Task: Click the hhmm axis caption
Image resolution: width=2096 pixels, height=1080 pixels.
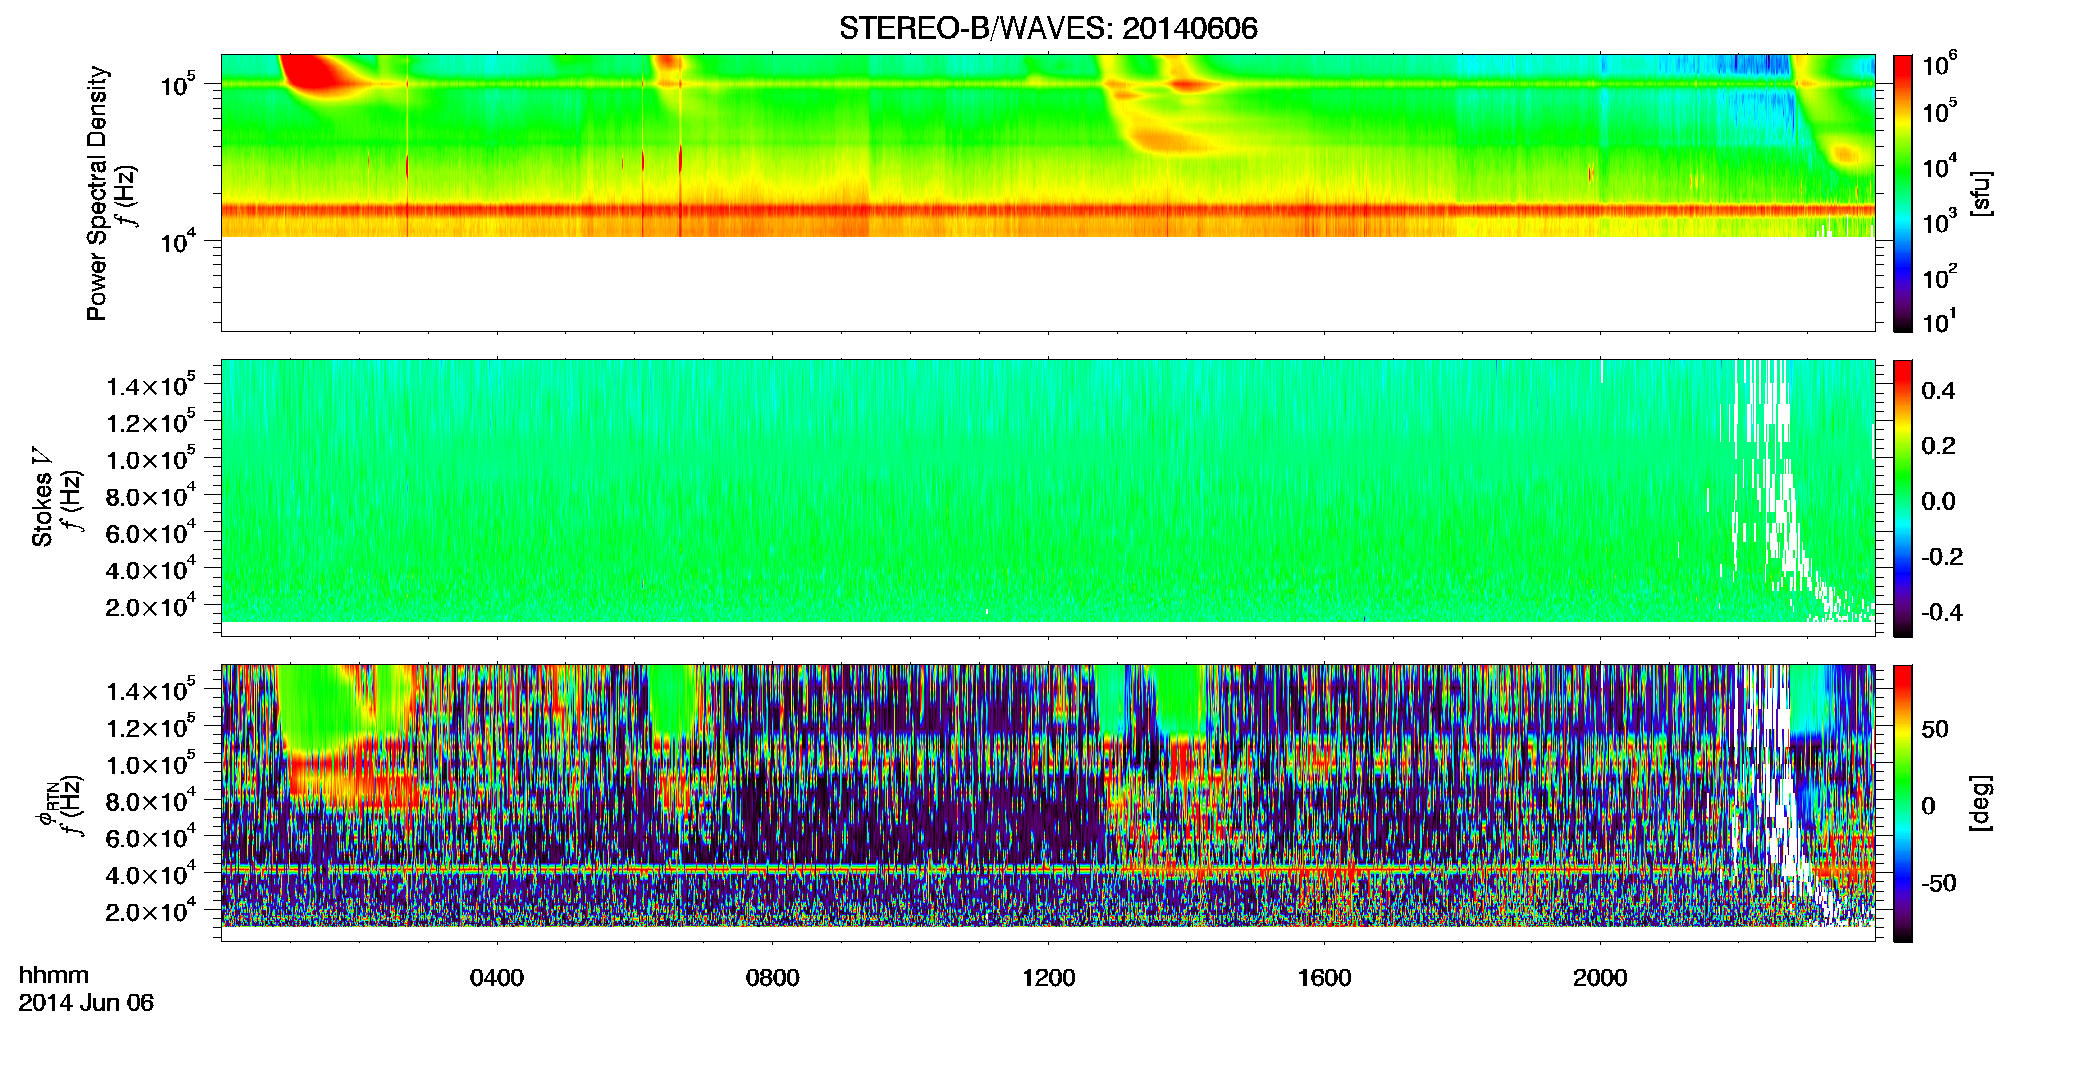Action: [54, 976]
